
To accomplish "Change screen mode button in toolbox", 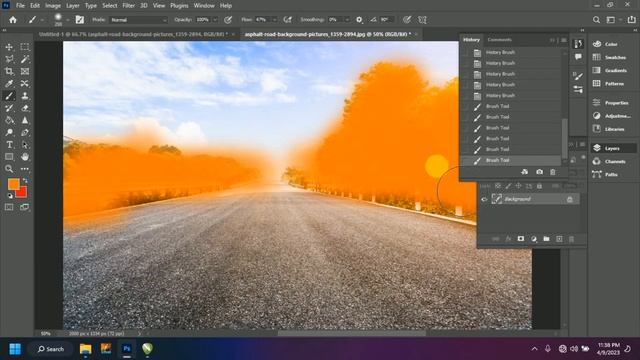I will [x=25, y=207].
